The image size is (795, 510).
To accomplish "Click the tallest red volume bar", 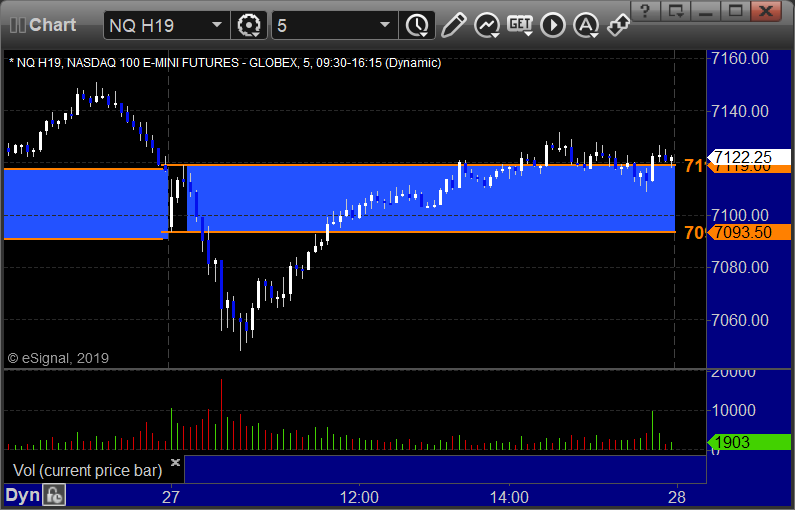I will click(222, 414).
